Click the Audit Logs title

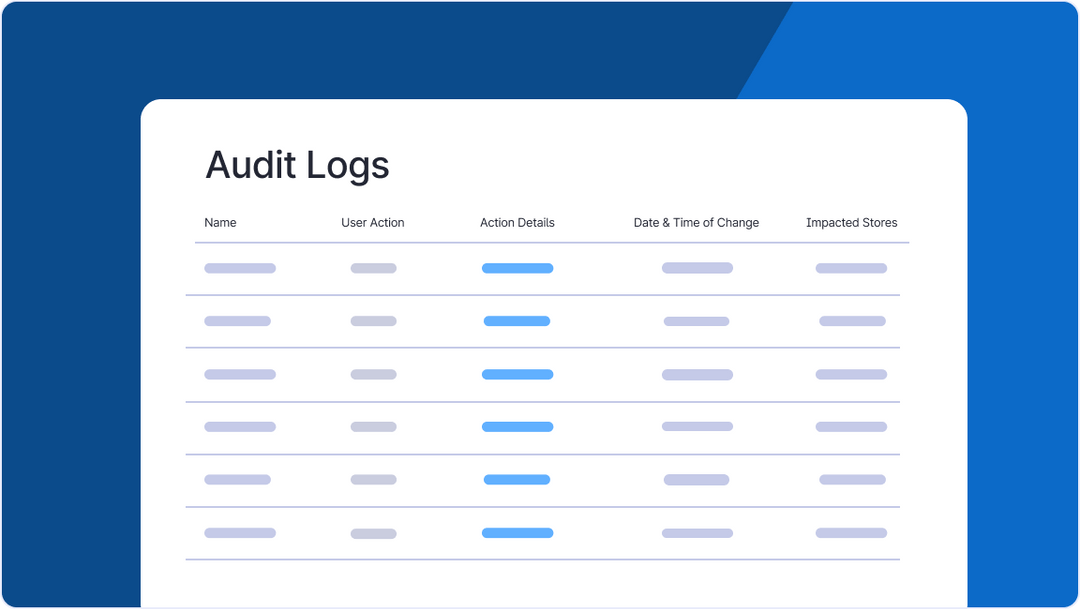[x=298, y=165]
